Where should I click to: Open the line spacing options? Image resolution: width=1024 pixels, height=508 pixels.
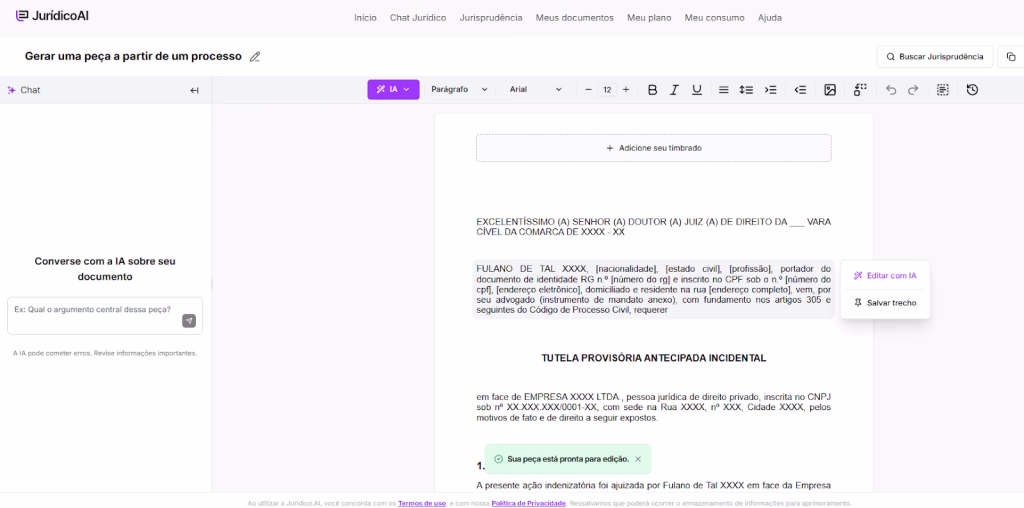(x=746, y=90)
